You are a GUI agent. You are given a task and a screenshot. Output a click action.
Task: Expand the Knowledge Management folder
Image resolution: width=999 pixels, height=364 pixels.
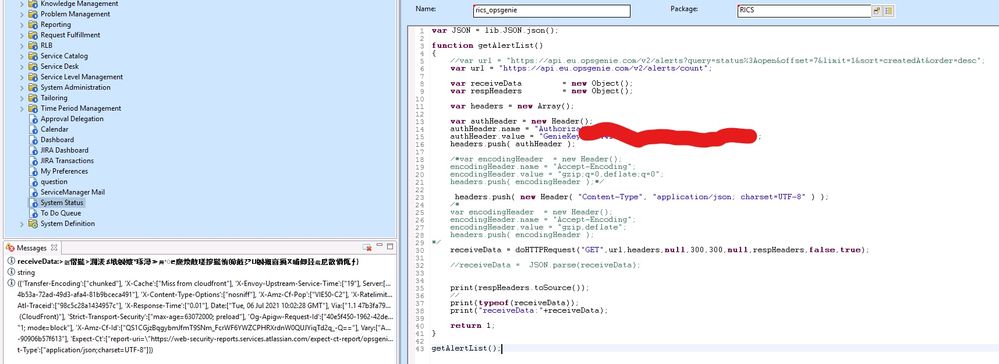click(x=22, y=4)
